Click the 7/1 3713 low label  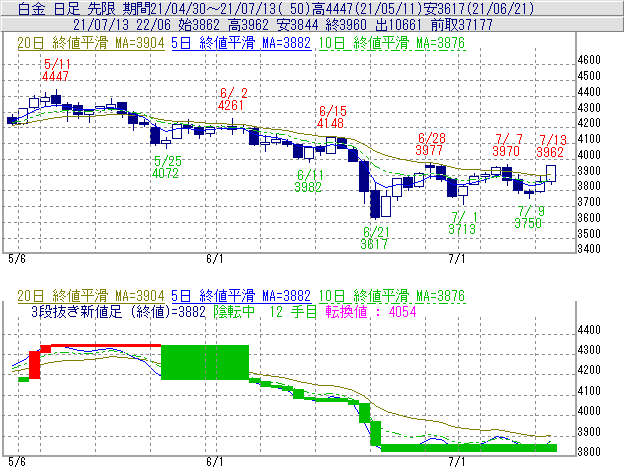point(462,223)
